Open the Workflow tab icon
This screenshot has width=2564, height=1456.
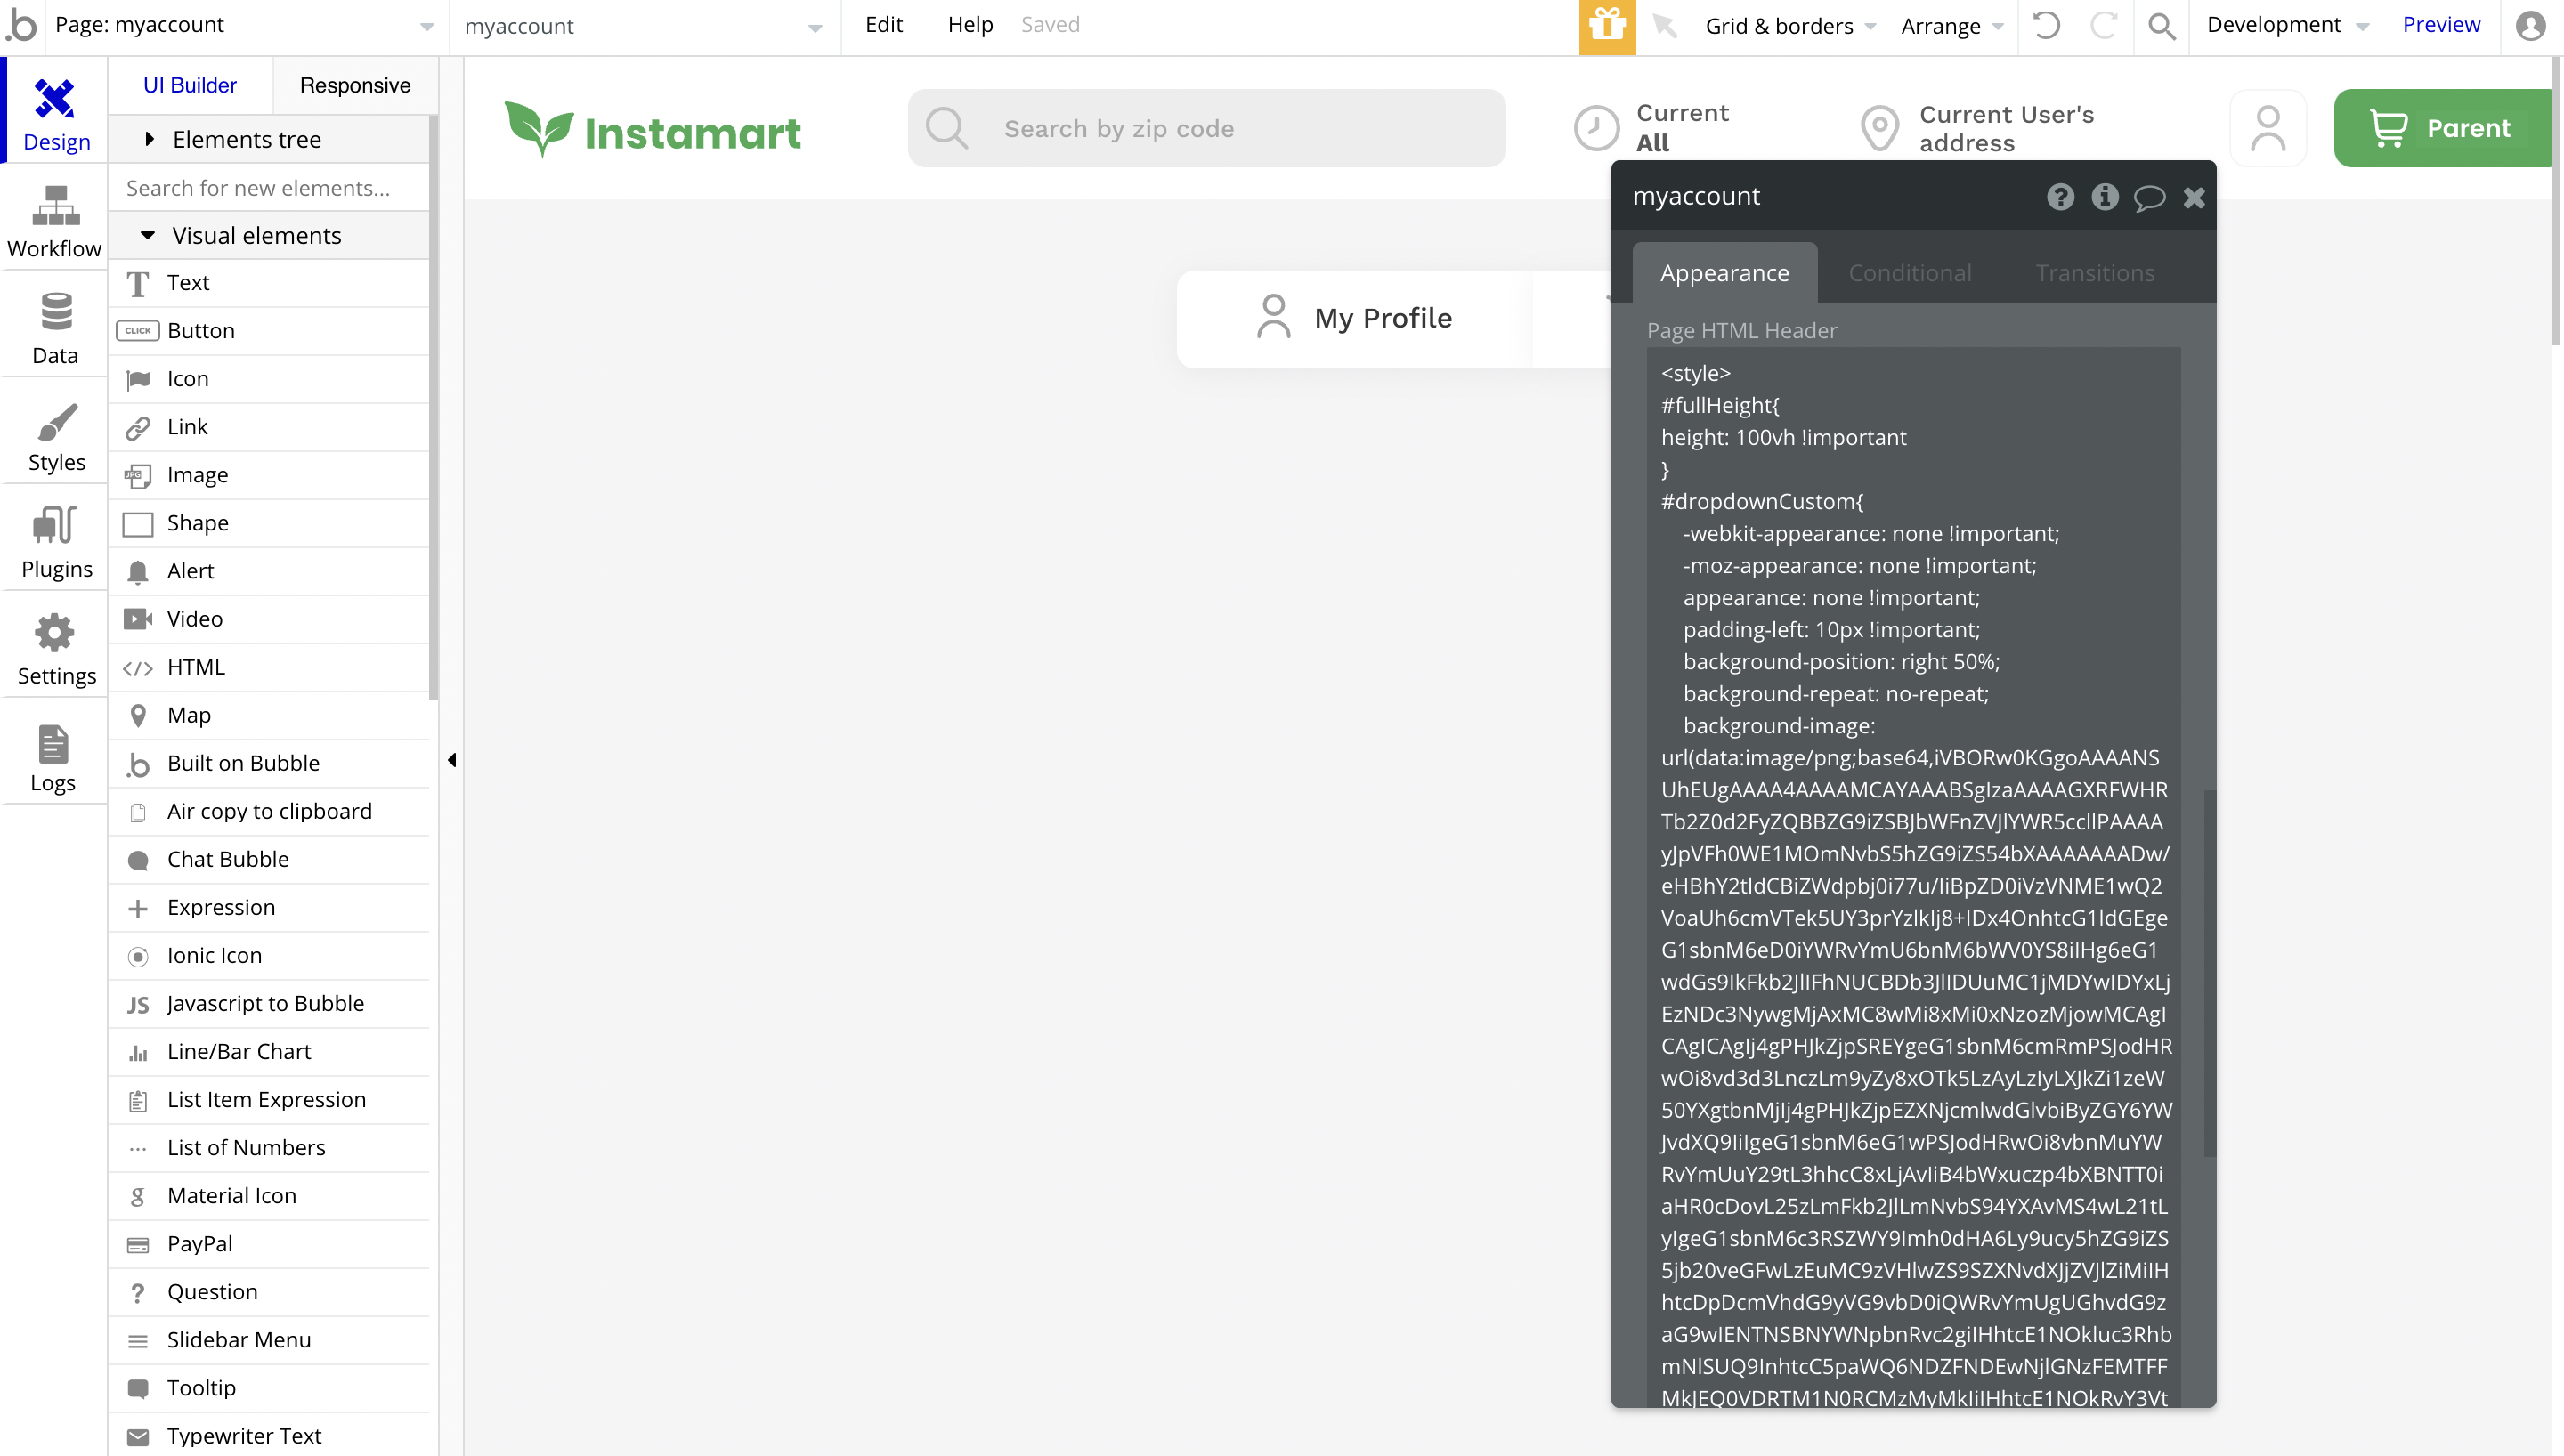(x=55, y=205)
